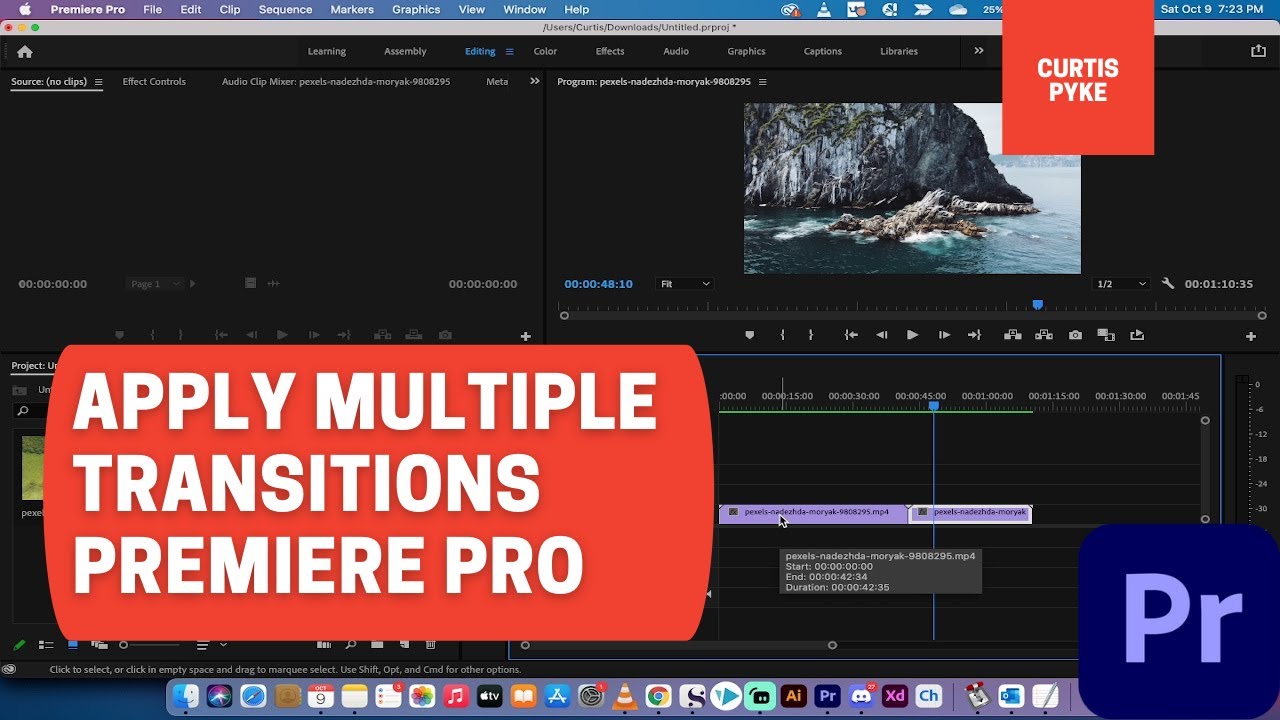Switch the Project panel to List view
This screenshot has height=720, width=1280.
click(45, 644)
